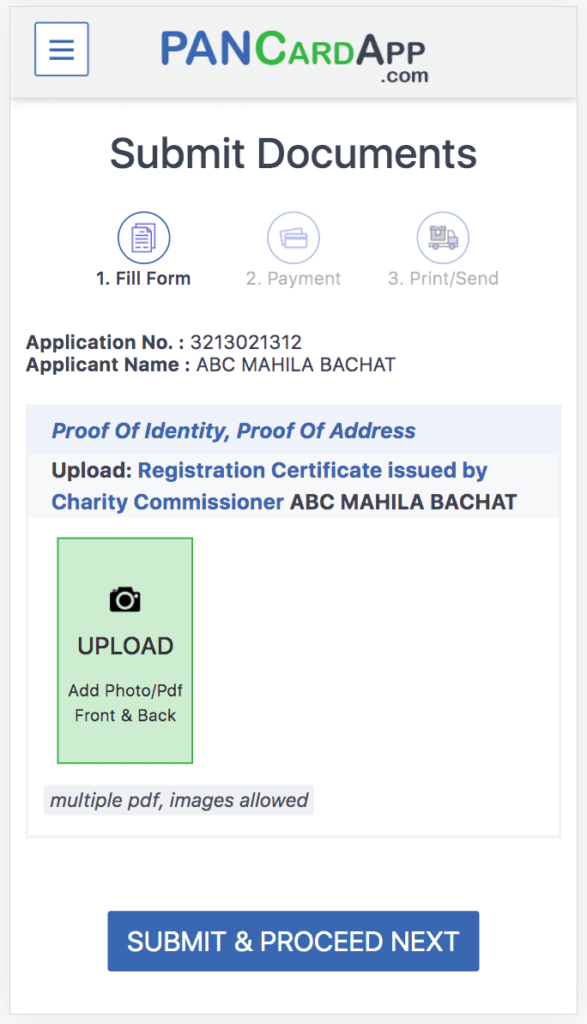
Task: Click the PANCardApp.com logo
Action: pos(294,57)
